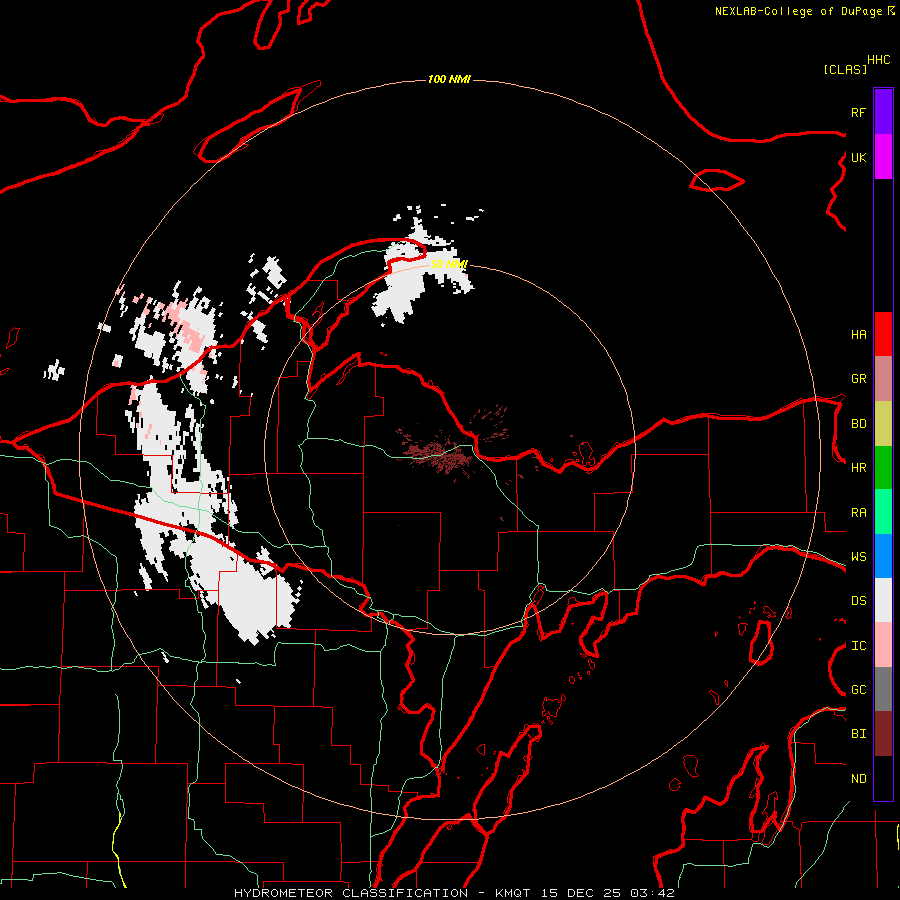Click the HA legend label
This screenshot has width=900, height=900.
pyautogui.click(x=858, y=334)
